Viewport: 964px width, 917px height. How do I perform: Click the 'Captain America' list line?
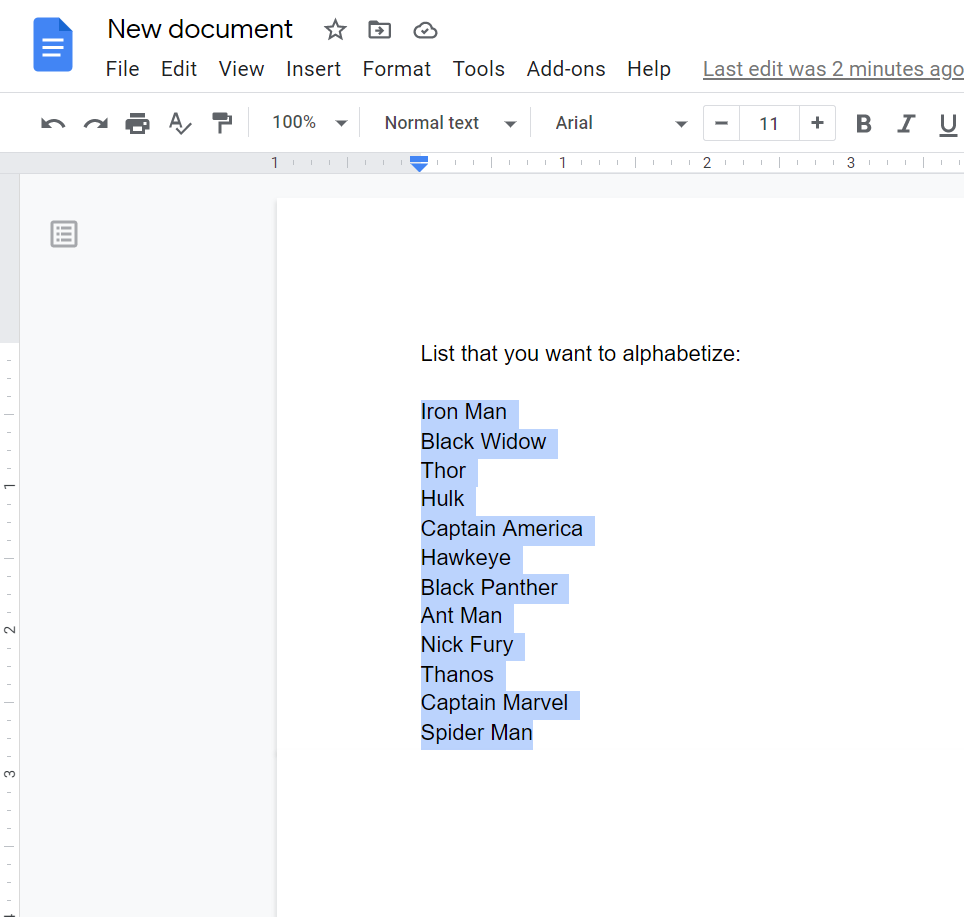[x=502, y=529]
